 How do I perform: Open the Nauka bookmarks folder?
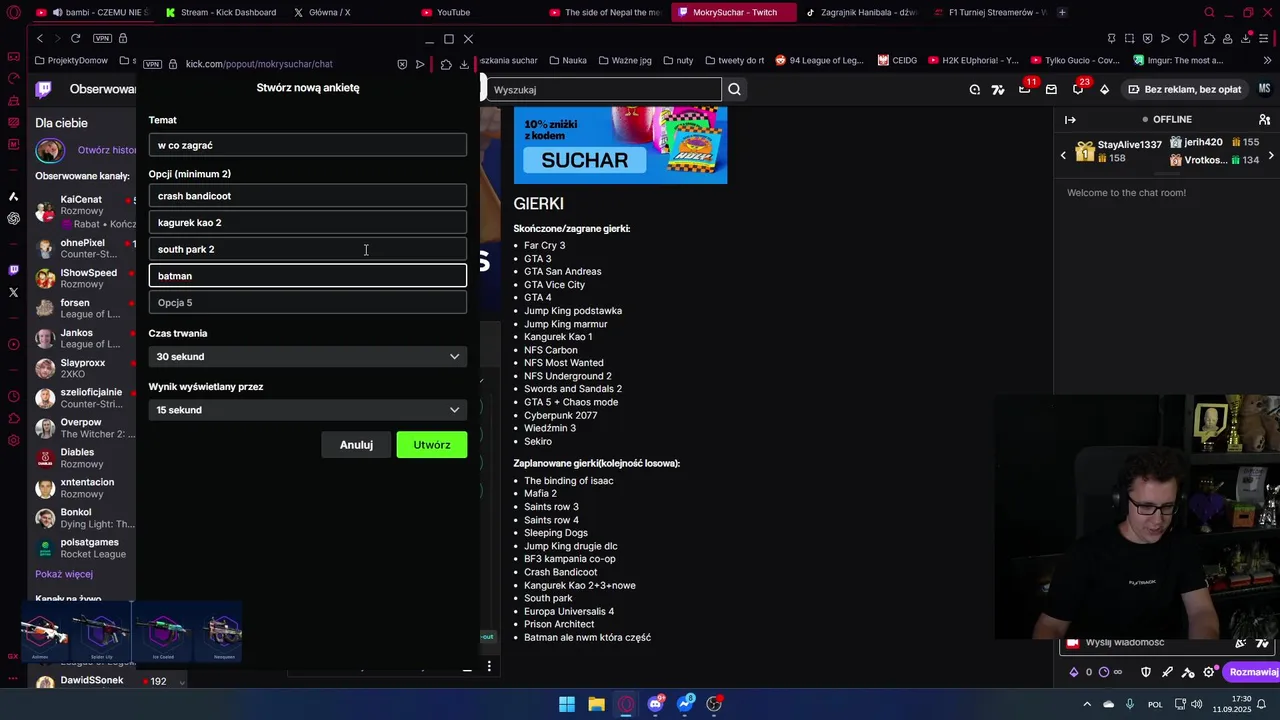(x=567, y=60)
